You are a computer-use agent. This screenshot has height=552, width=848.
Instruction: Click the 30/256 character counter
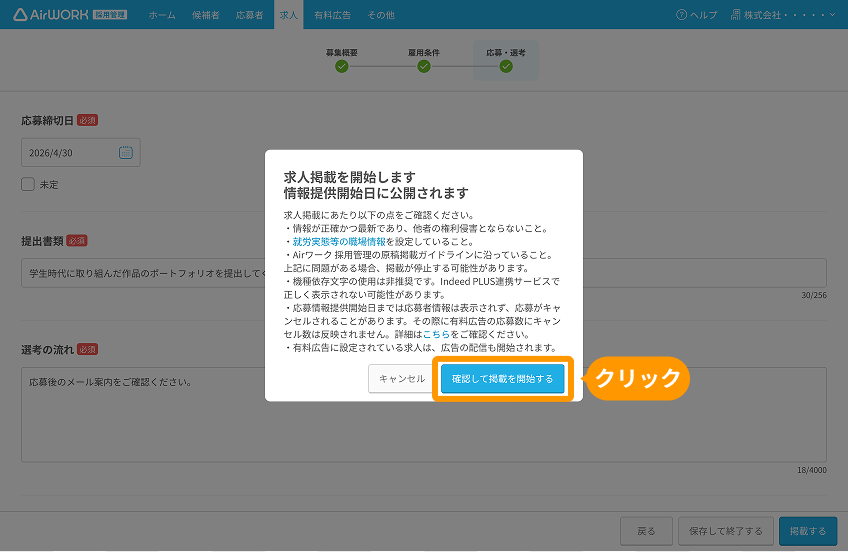click(814, 295)
